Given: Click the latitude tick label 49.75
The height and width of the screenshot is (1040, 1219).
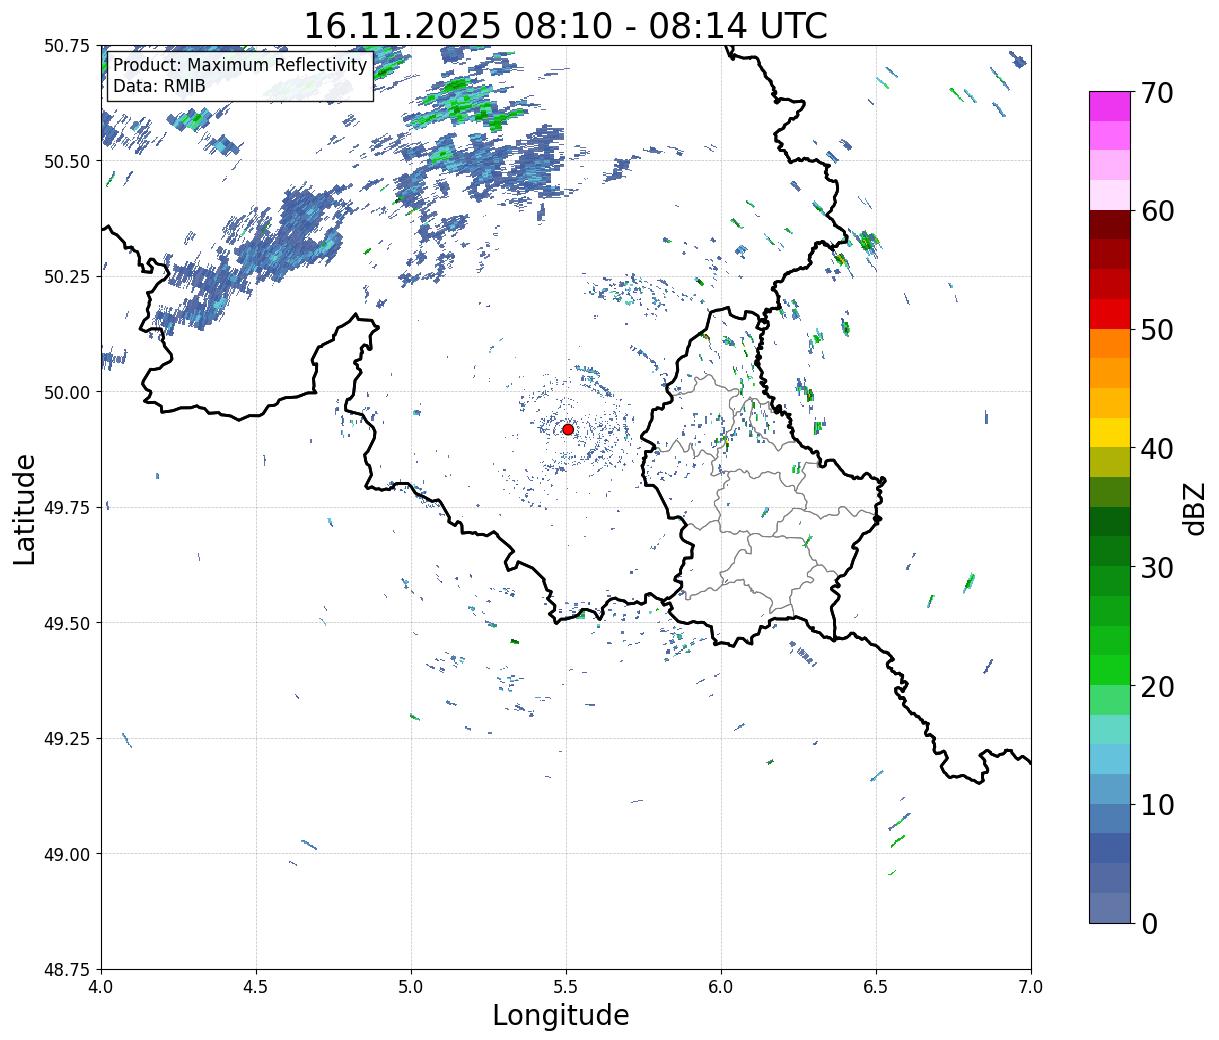Looking at the screenshot, I should click(x=67, y=508).
